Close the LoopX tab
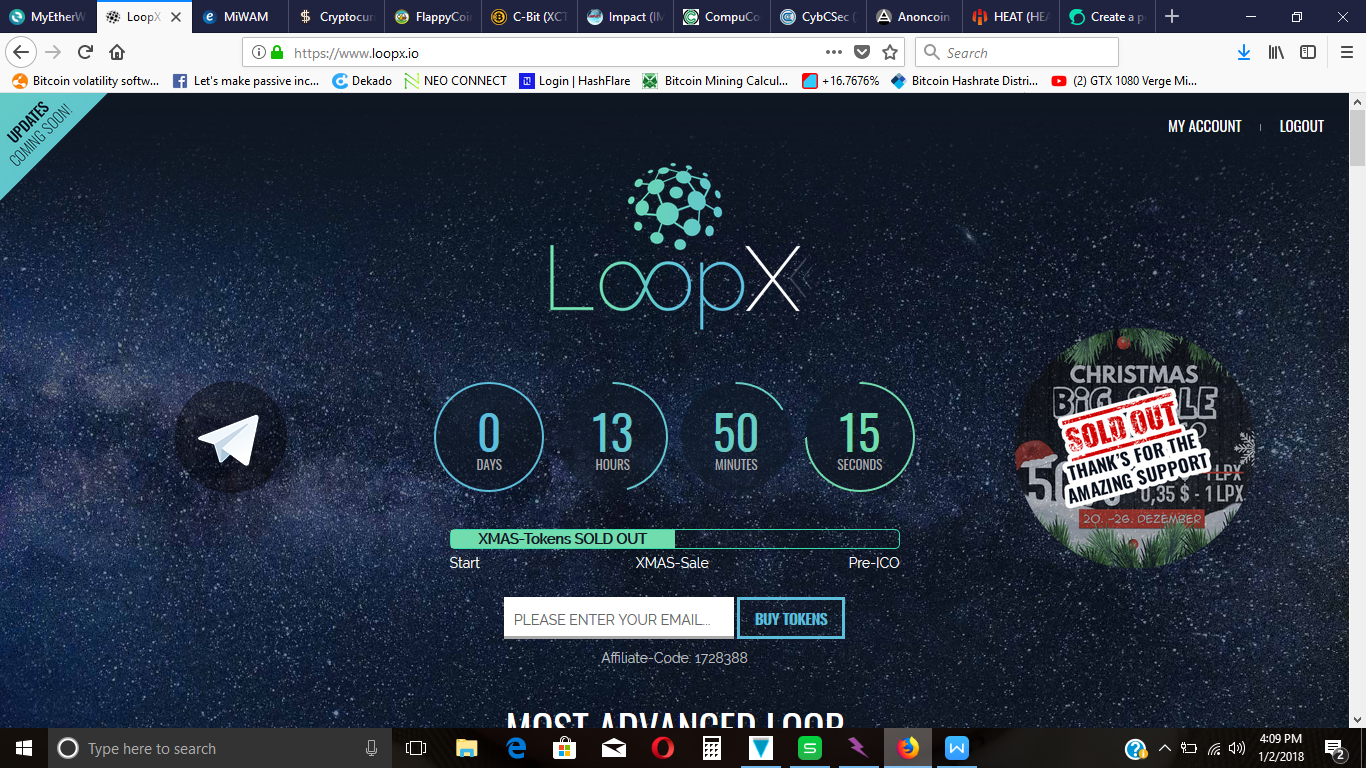Screen dimensions: 1366x768 tap(176, 17)
